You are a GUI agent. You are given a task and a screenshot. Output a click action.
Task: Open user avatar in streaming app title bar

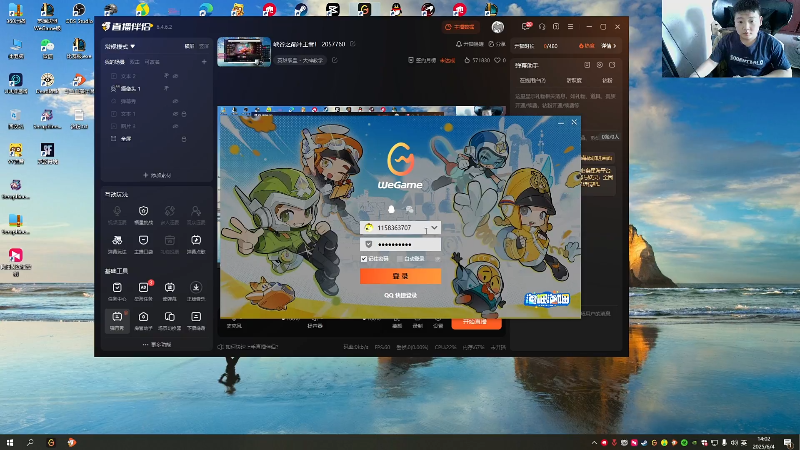point(497,27)
